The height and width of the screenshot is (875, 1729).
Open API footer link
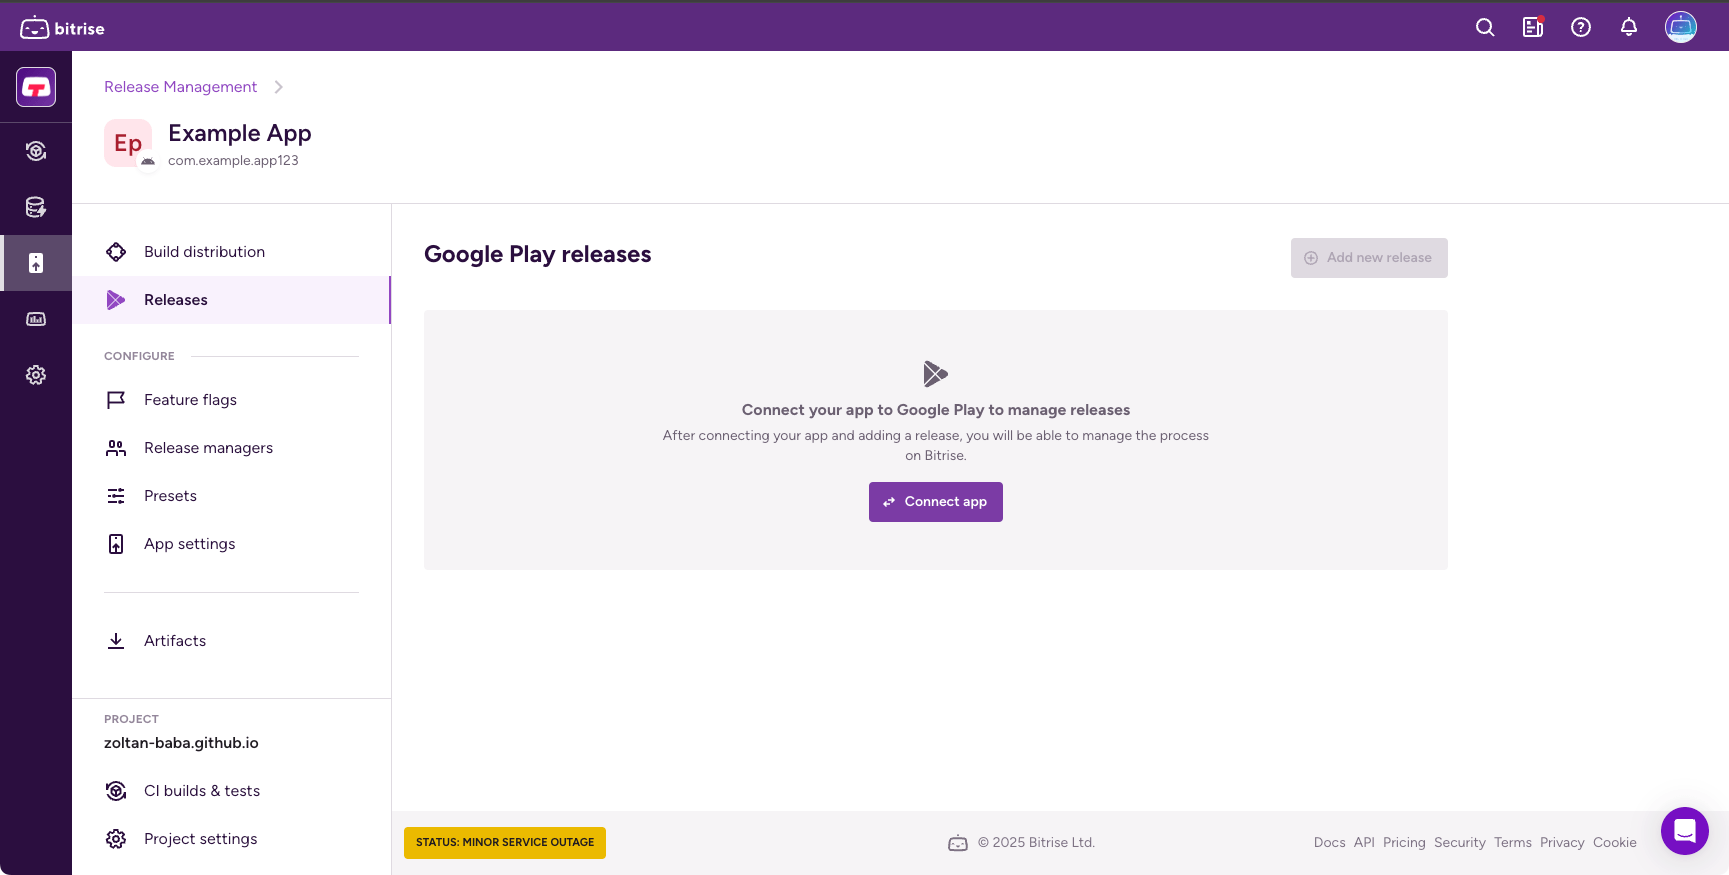[x=1364, y=843]
